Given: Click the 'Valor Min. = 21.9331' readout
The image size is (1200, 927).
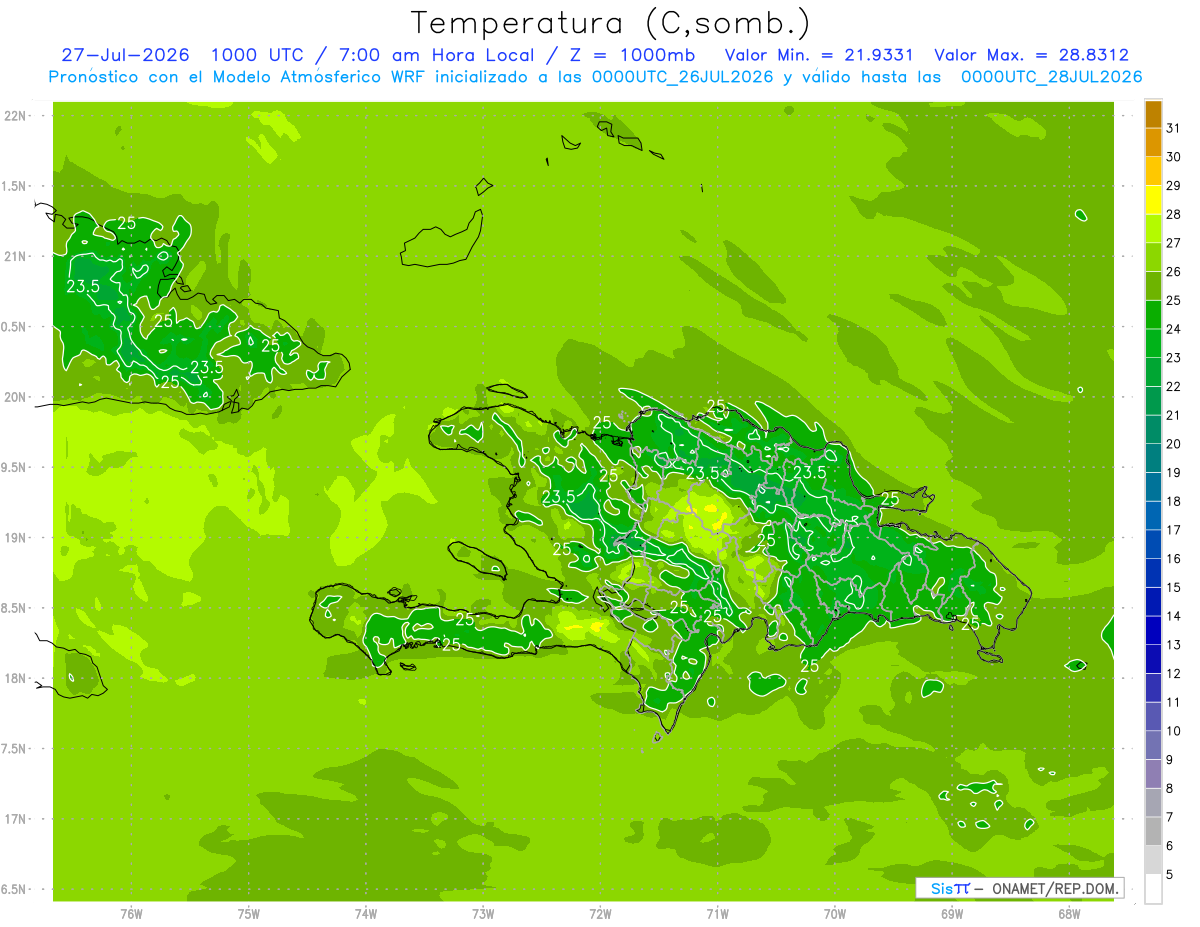Looking at the screenshot, I should [818, 55].
